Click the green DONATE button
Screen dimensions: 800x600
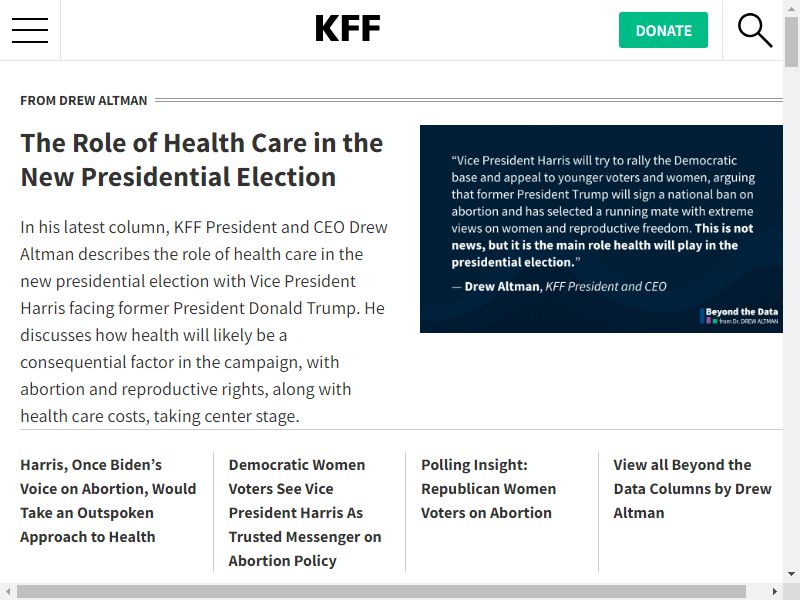663,30
